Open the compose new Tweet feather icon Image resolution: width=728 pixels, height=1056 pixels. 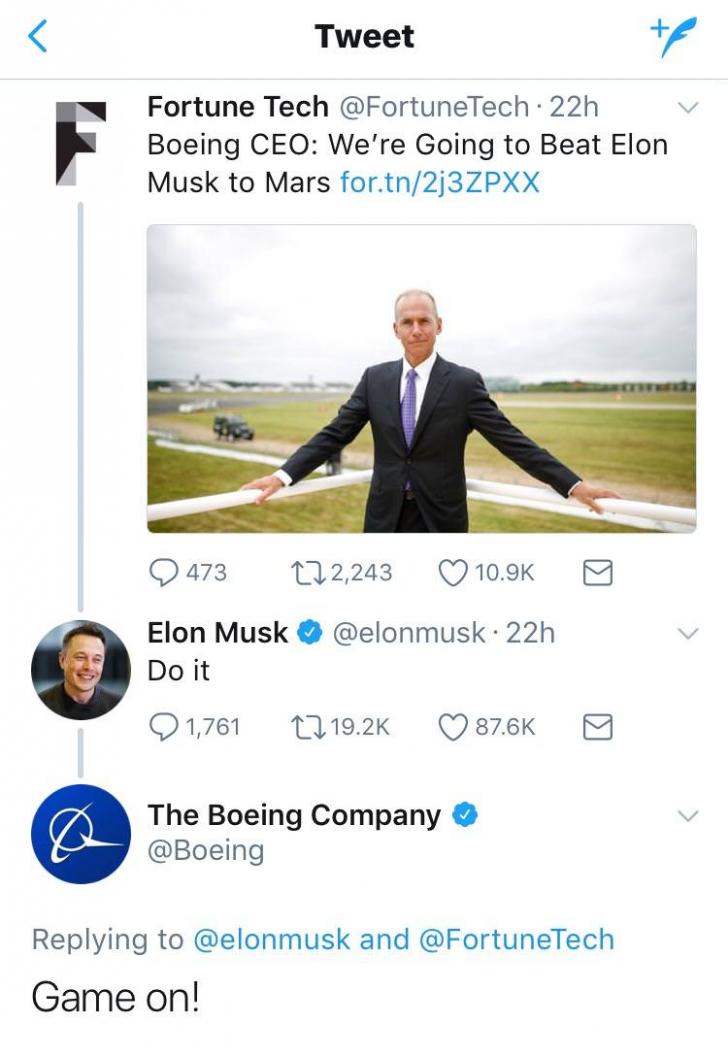(672, 34)
